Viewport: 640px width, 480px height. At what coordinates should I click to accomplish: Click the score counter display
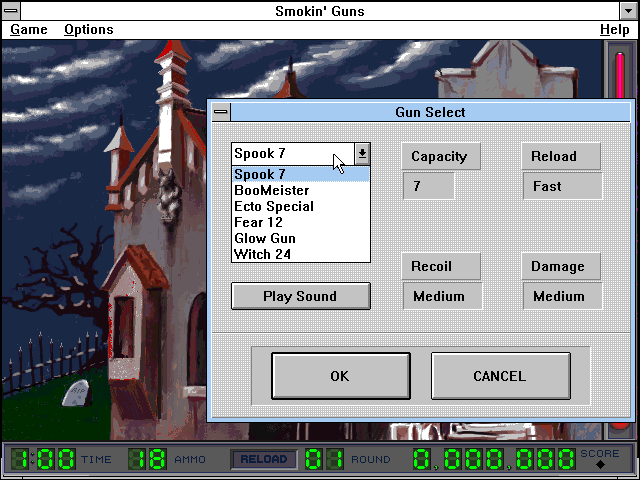click(494, 459)
